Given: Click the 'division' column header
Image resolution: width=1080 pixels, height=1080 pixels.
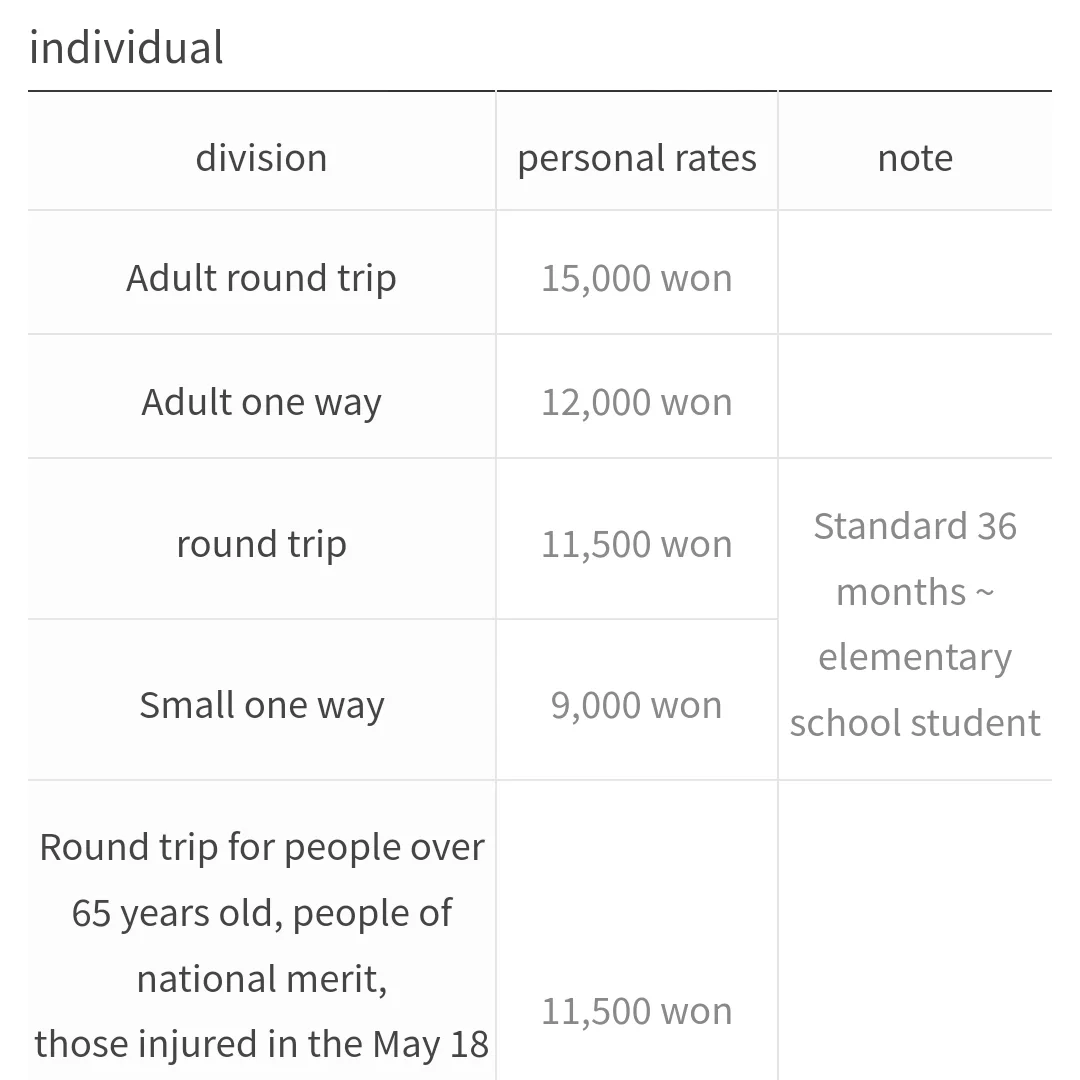Looking at the screenshot, I should (x=261, y=158).
